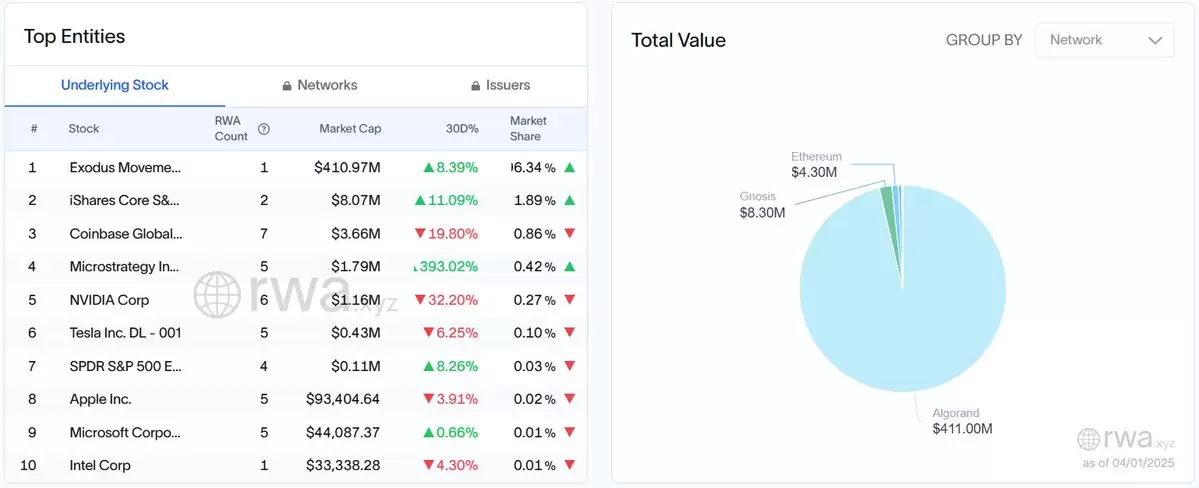Select the NVIDIA Corp row

[296, 300]
